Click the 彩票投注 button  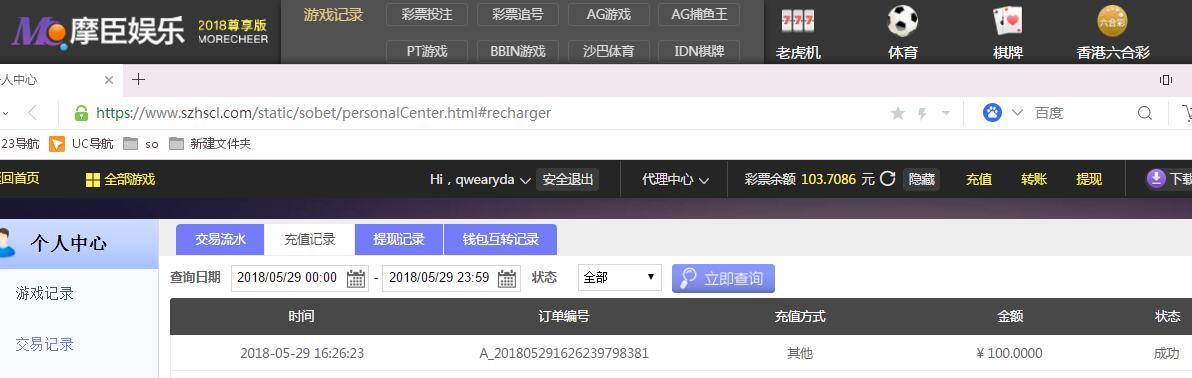click(x=426, y=14)
